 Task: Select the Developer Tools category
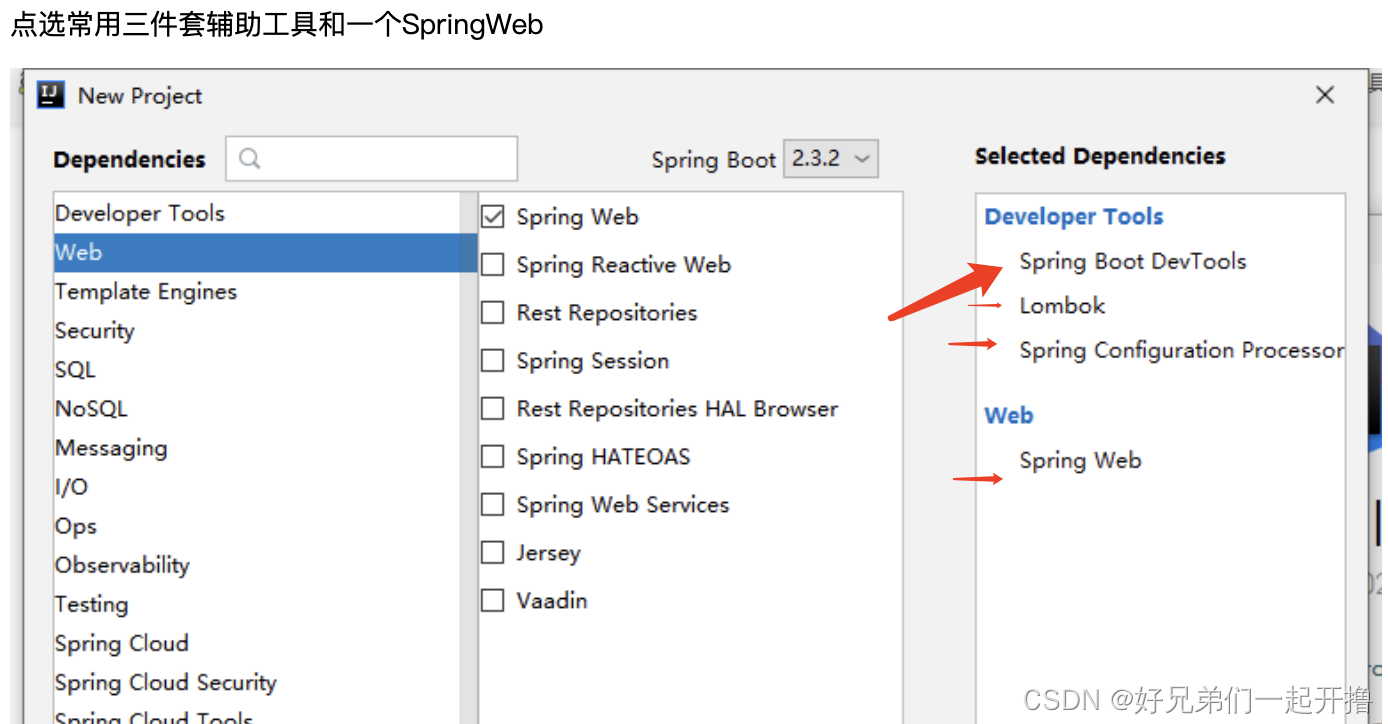click(x=257, y=213)
